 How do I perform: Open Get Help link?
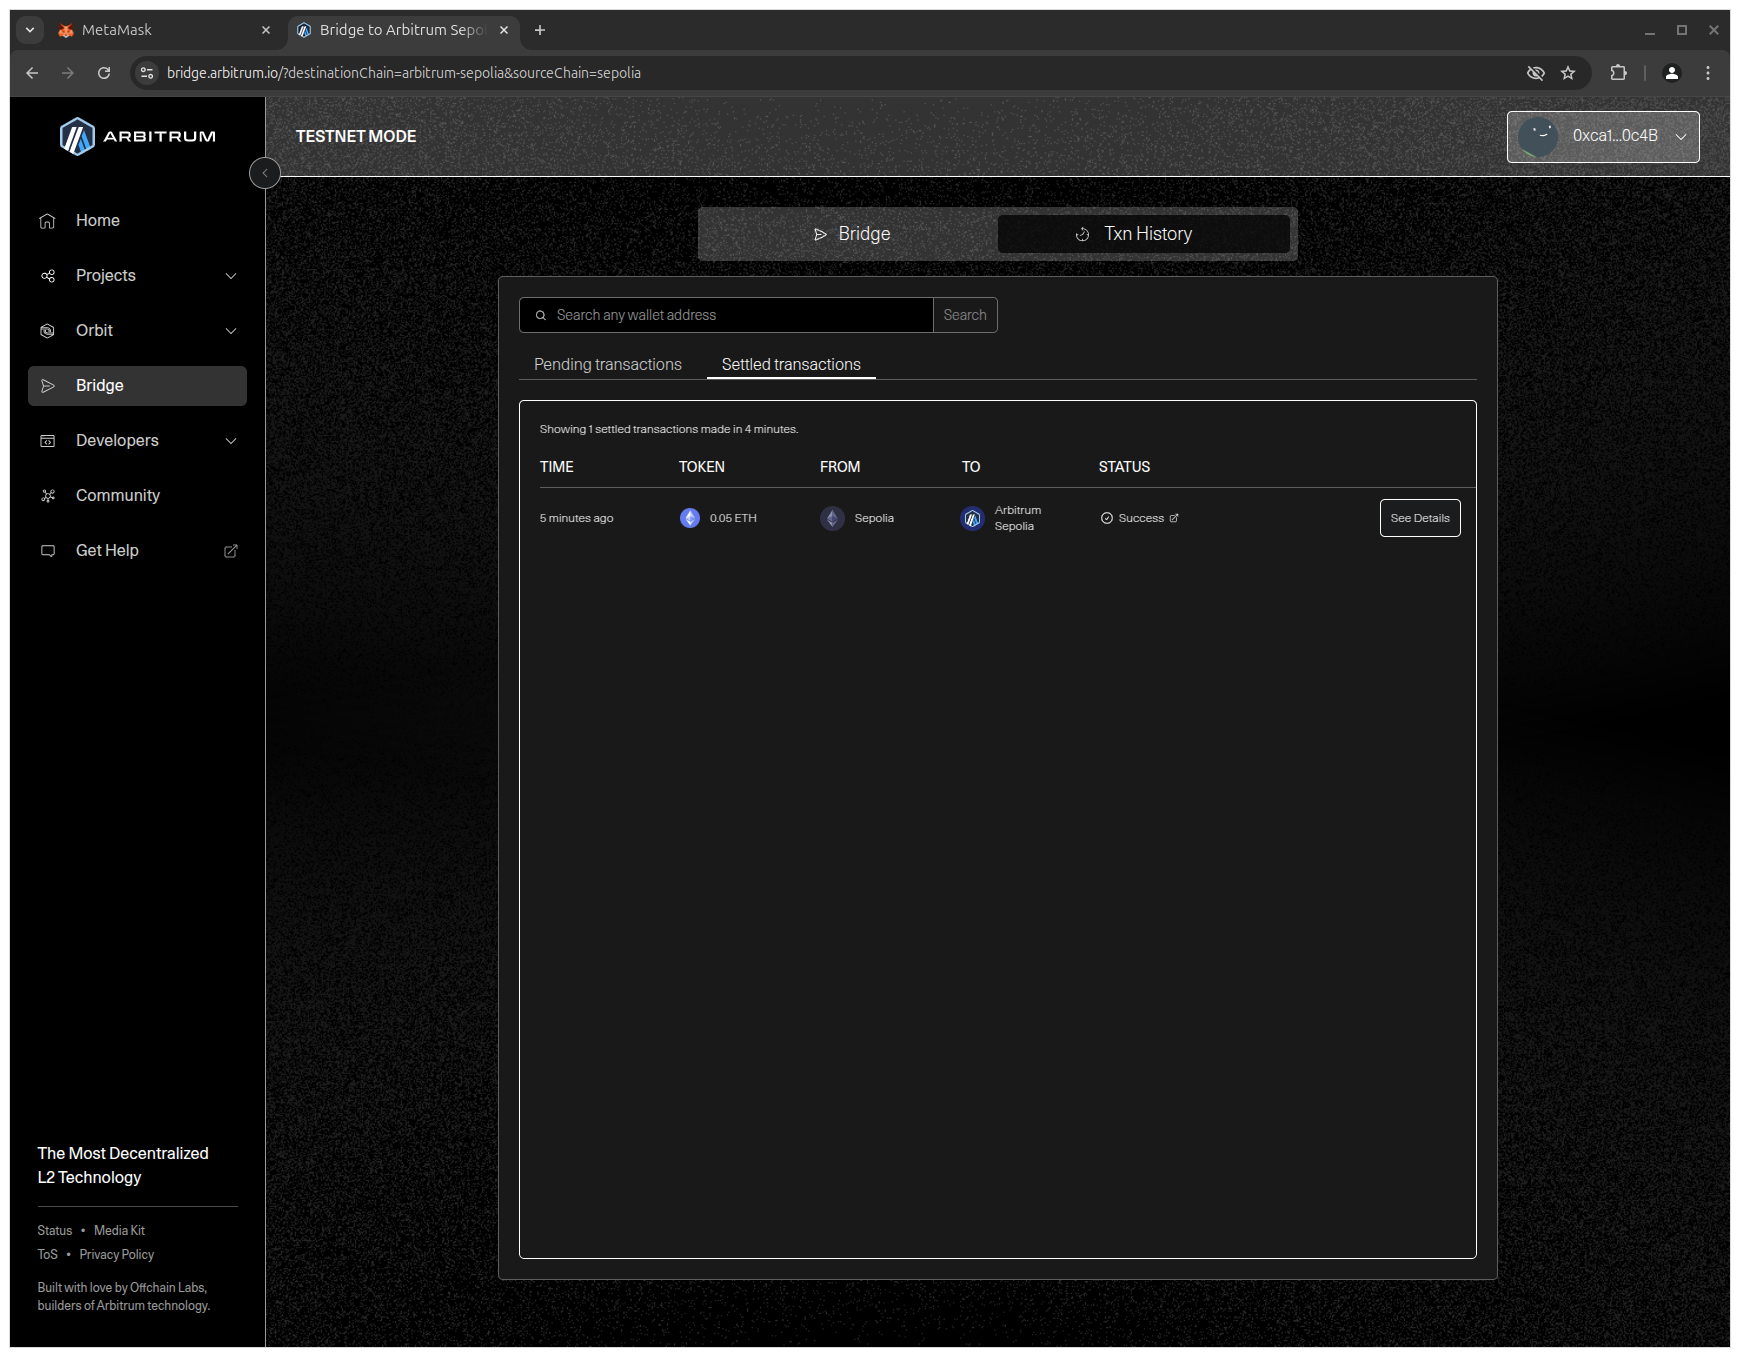pyautogui.click(x=137, y=551)
